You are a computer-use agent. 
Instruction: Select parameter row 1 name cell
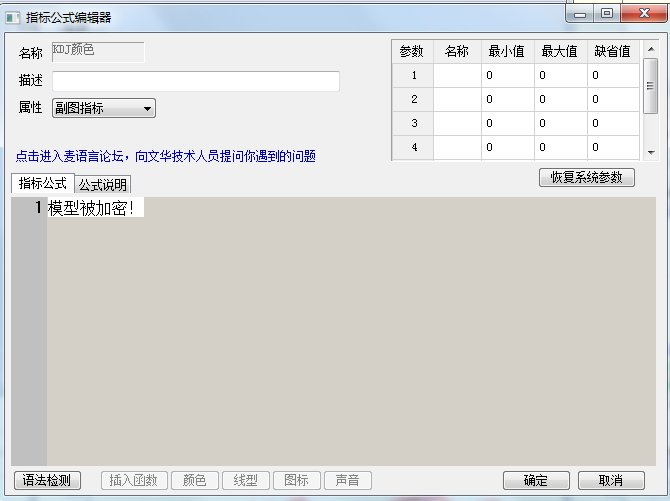[x=457, y=76]
